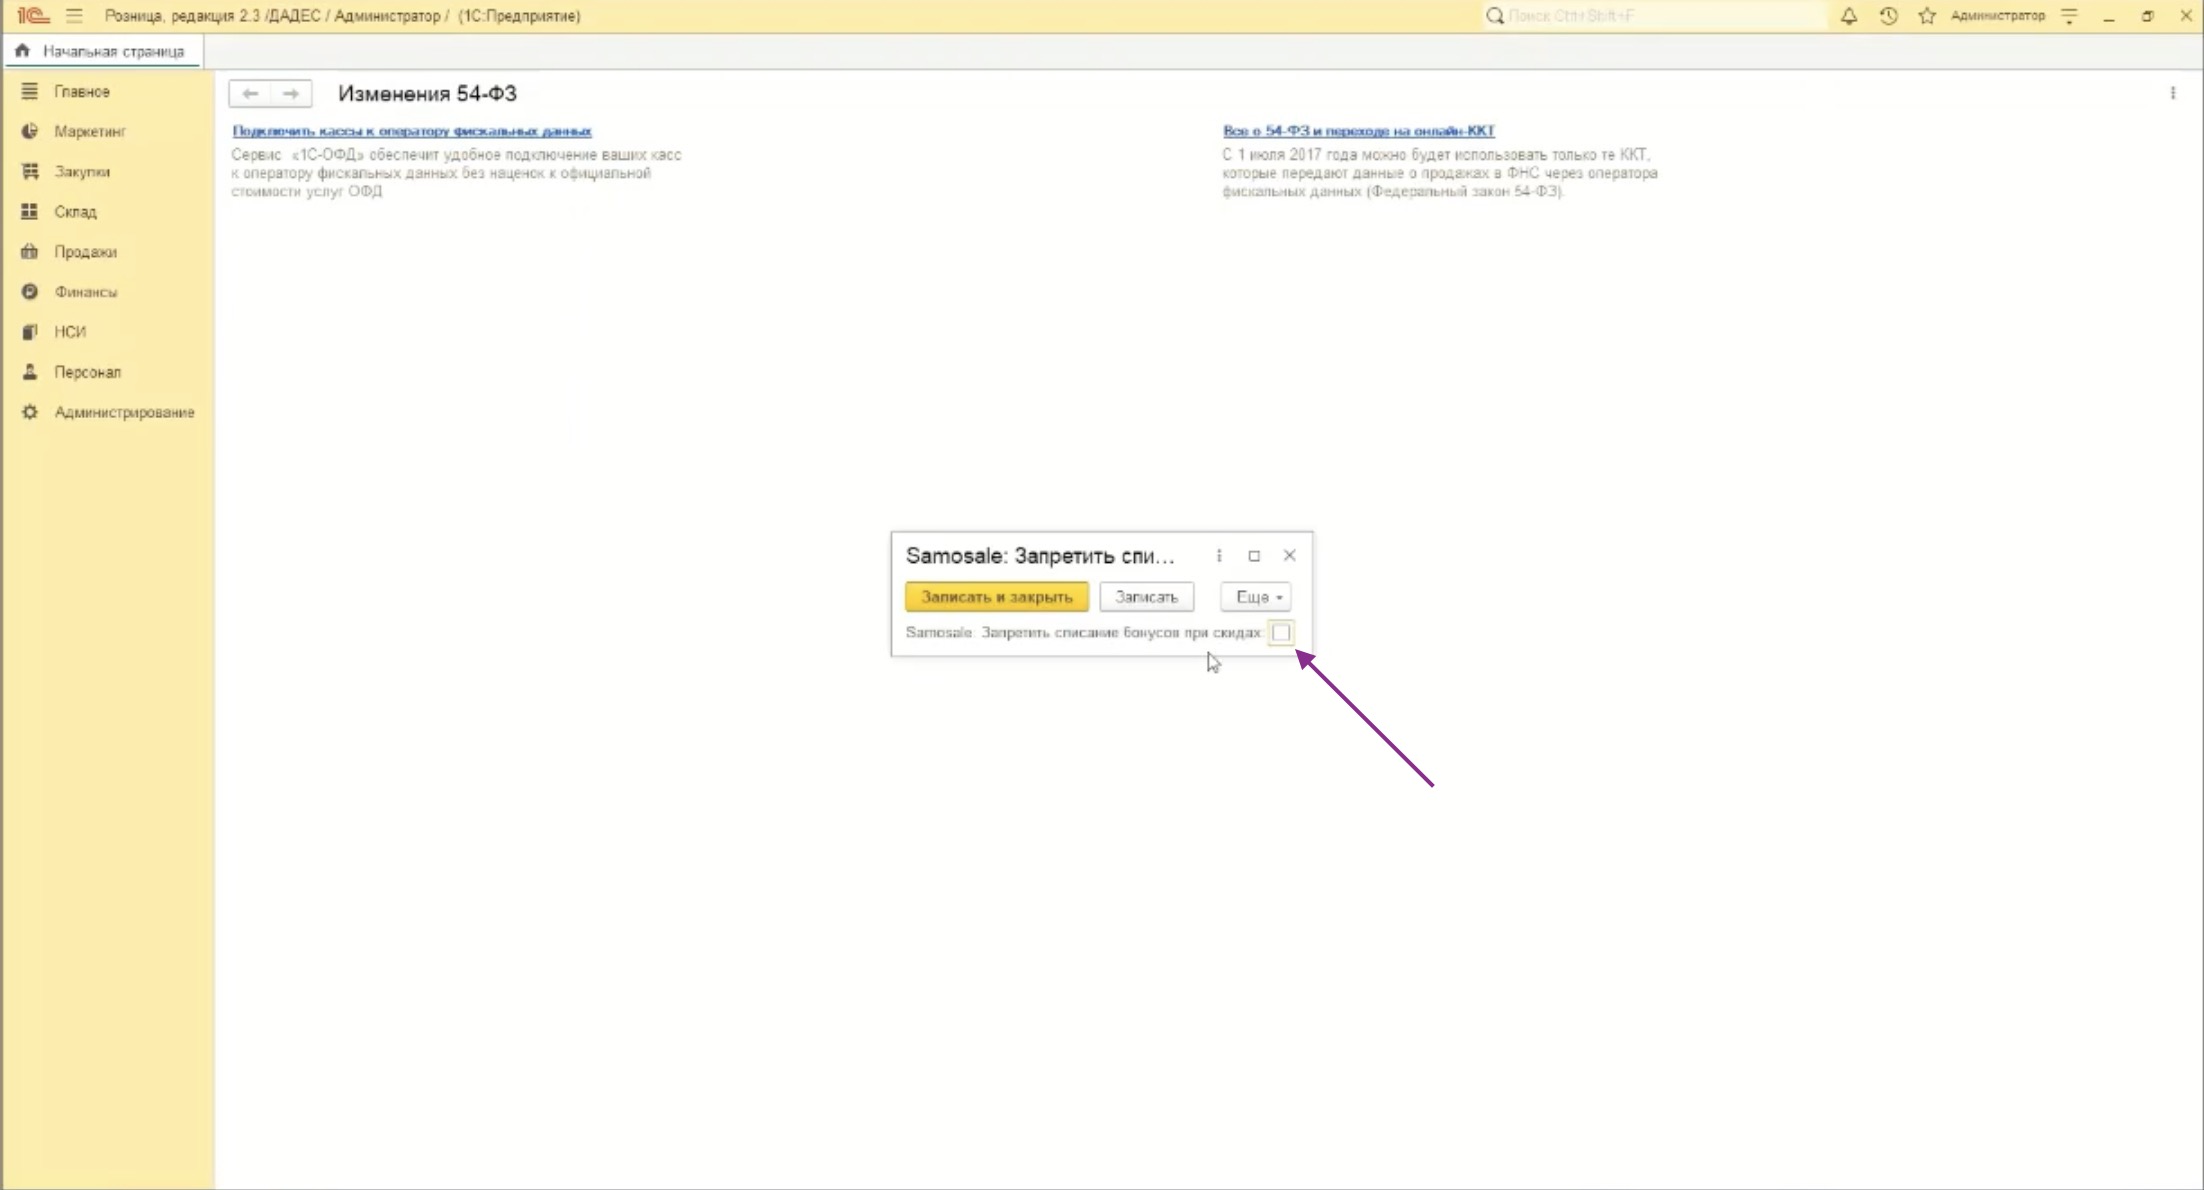
Task: Maximize the Samosale dialog window
Action: click(x=1254, y=556)
